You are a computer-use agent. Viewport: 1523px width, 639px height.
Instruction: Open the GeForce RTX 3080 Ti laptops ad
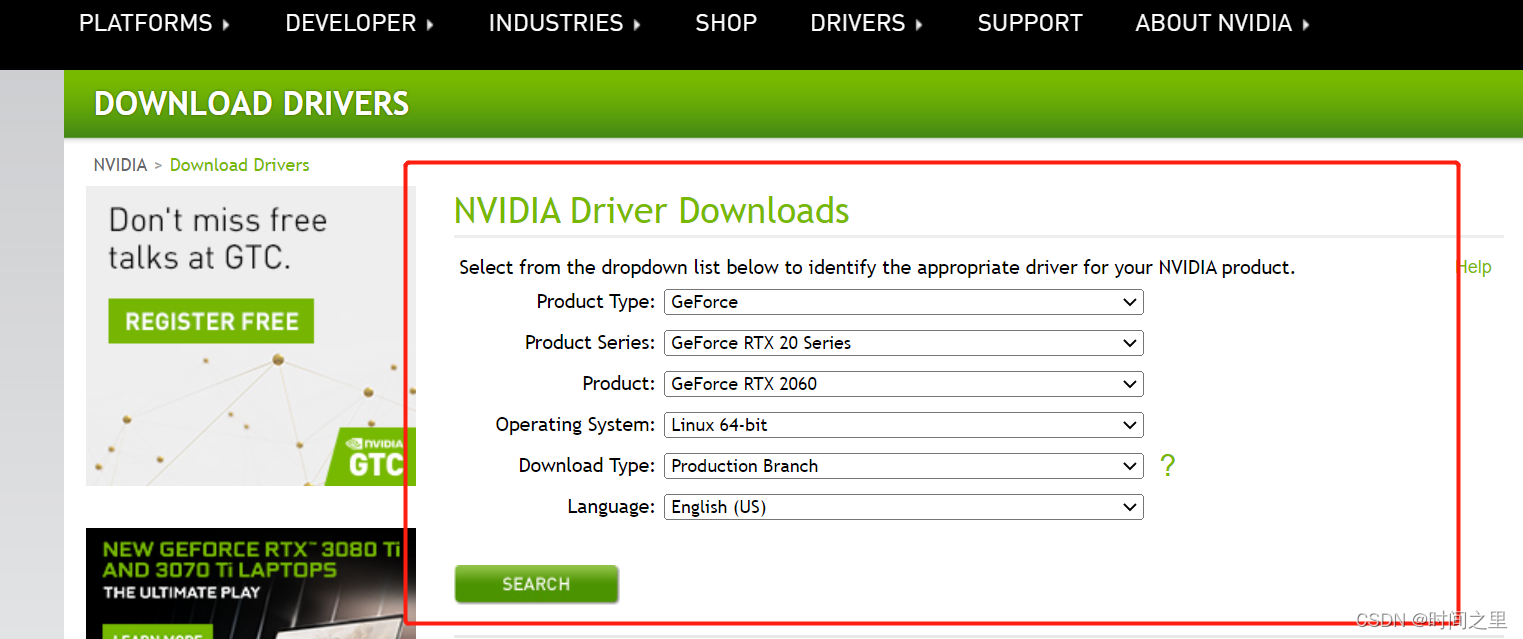tap(250, 583)
